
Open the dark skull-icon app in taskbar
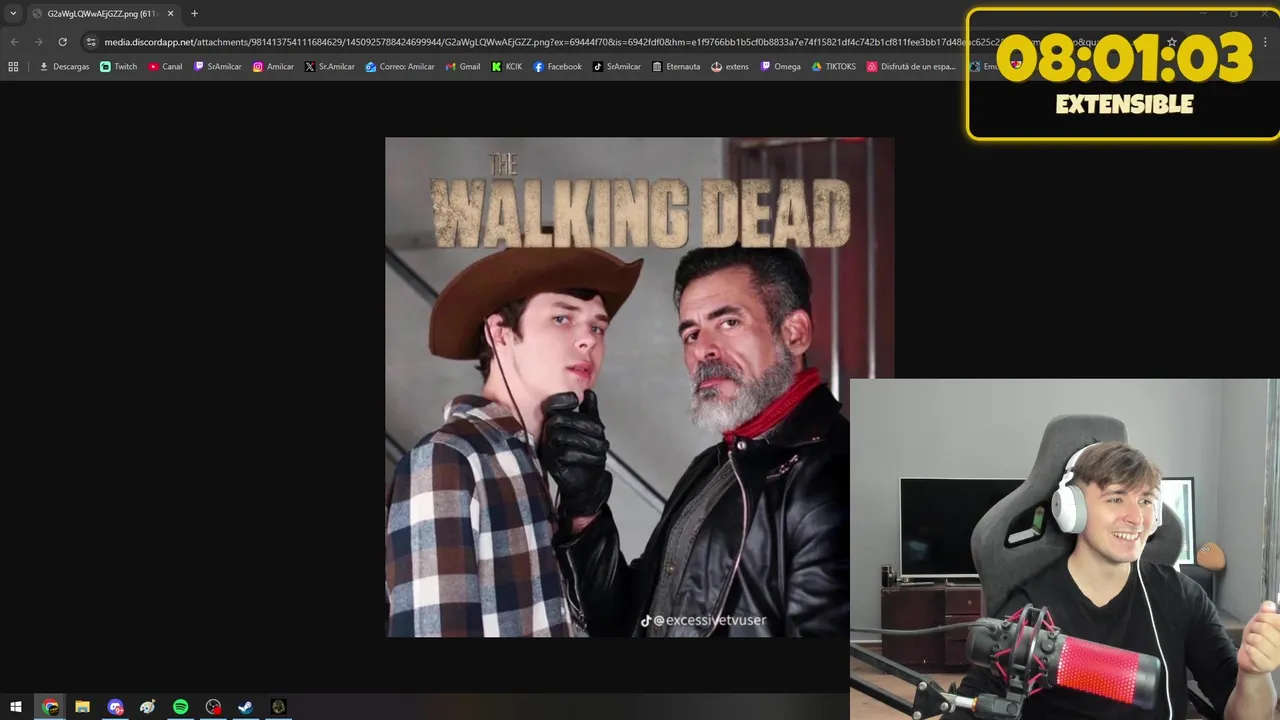coord(278,707)
